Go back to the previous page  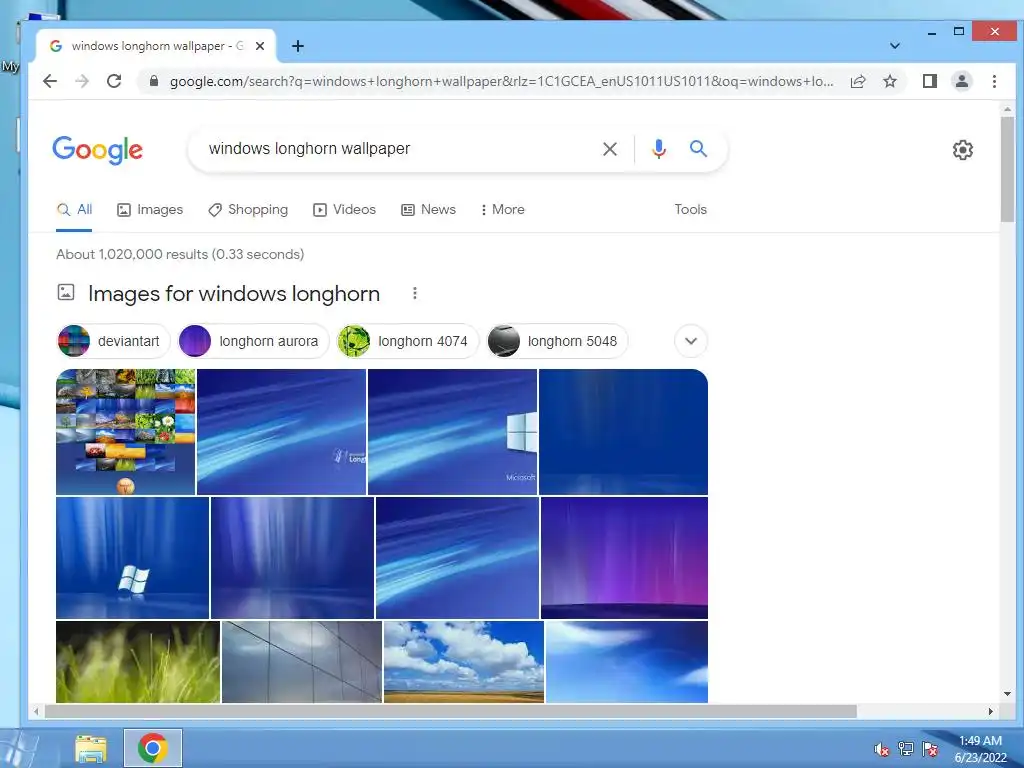point(50,81)
